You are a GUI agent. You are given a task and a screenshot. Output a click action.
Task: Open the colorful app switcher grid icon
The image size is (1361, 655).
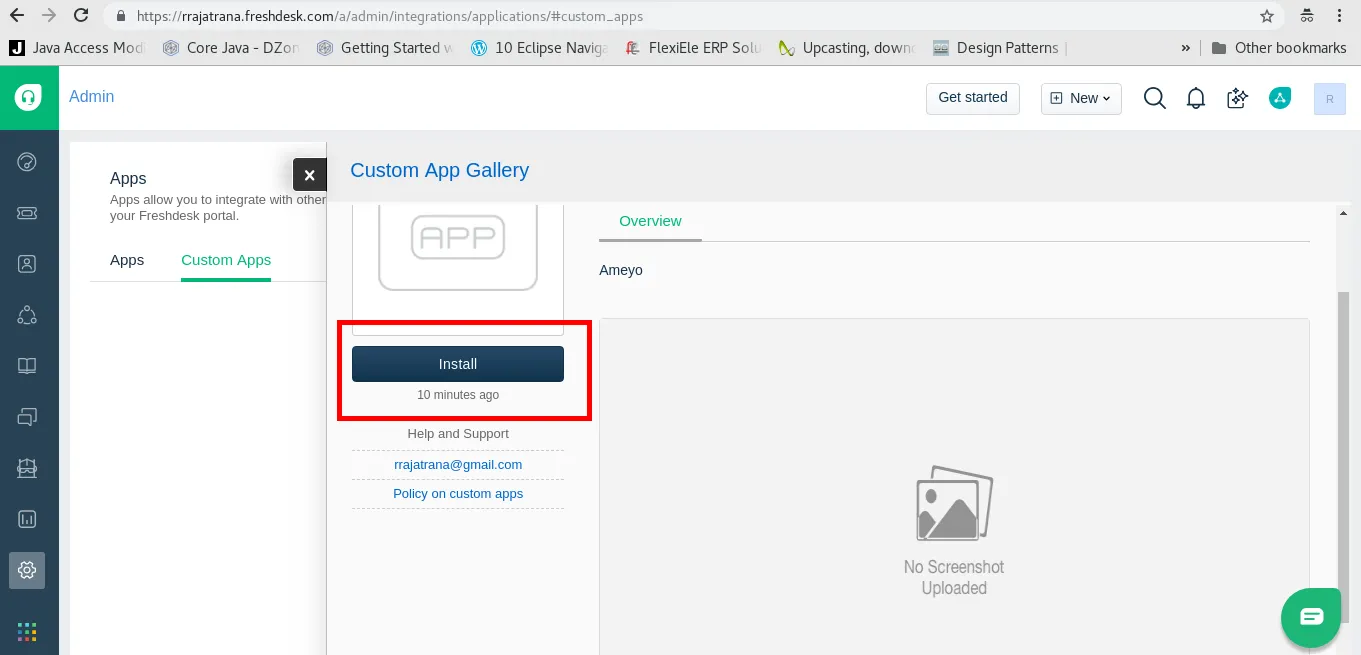27,631
